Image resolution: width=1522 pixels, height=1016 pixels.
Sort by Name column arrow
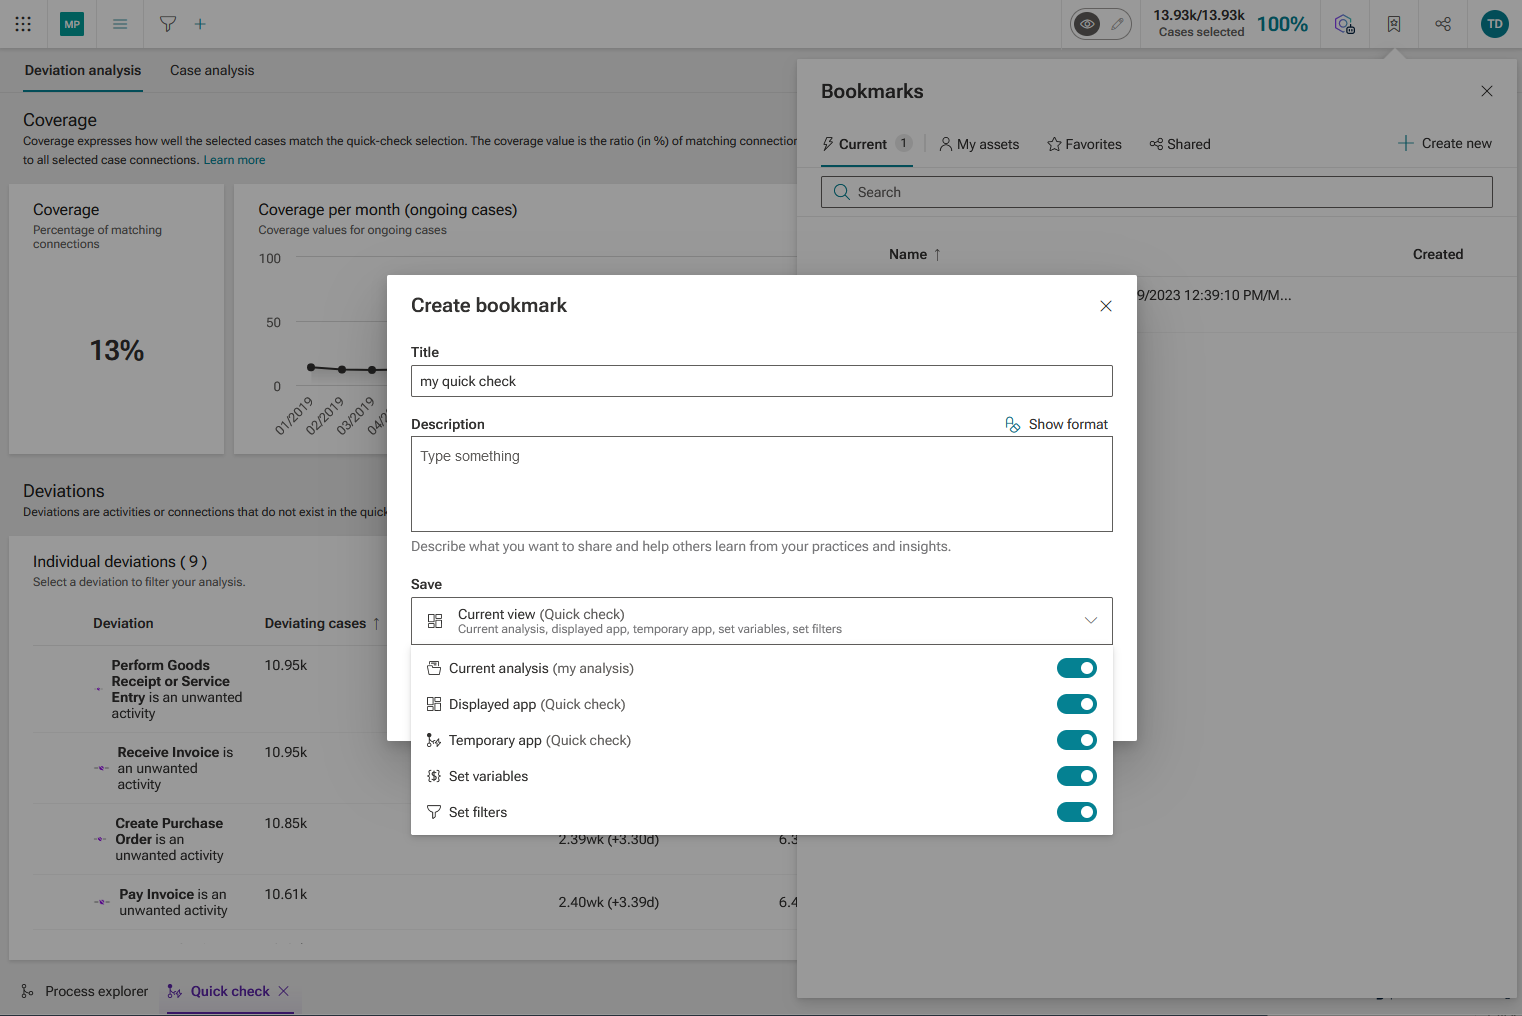[937, 254]
